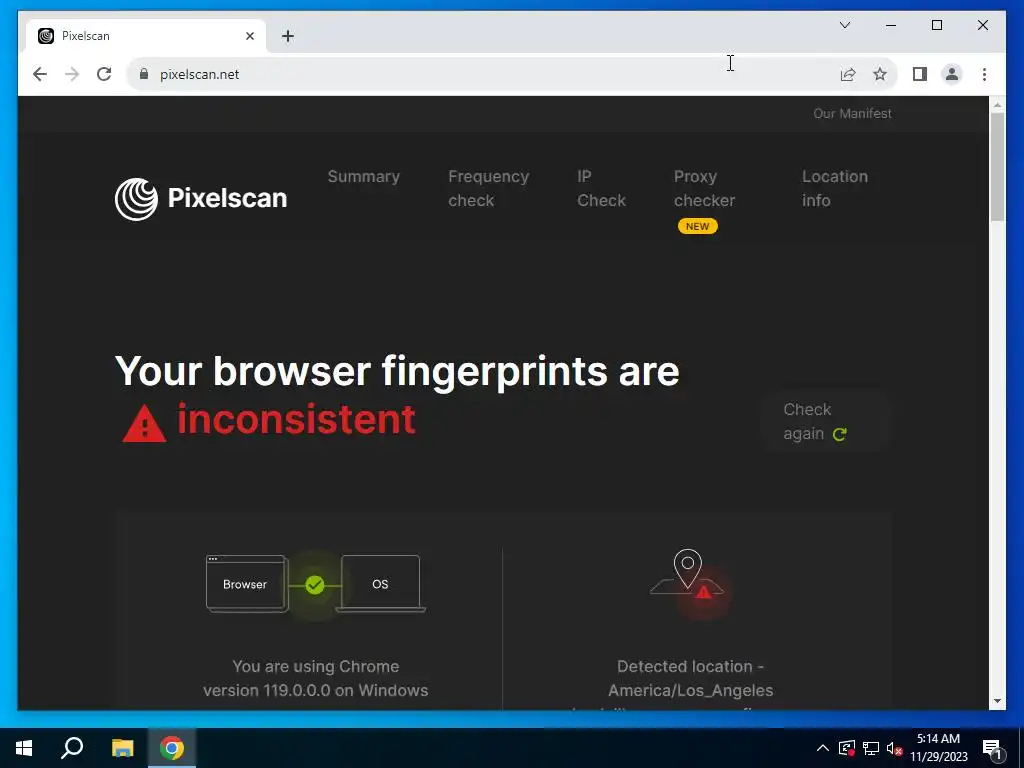This screenshot has width=1024, height=768.
Task: Open the notification center icon
Action: pos(992,749)
